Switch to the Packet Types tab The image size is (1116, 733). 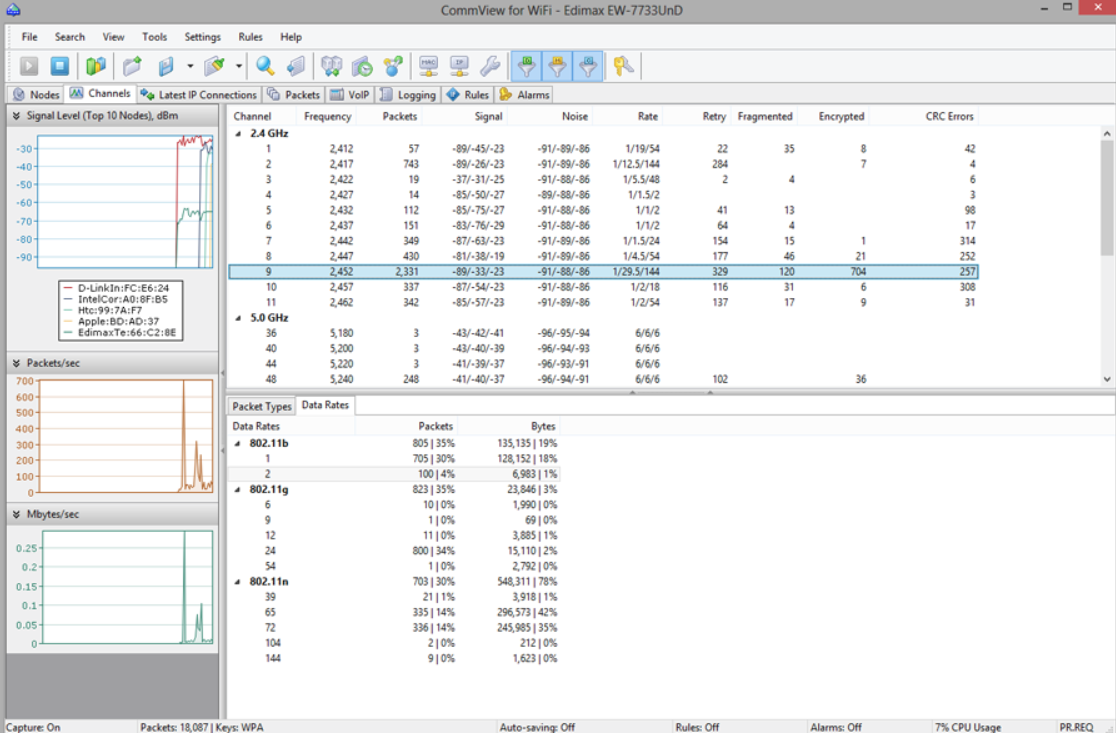pos(262,406)
